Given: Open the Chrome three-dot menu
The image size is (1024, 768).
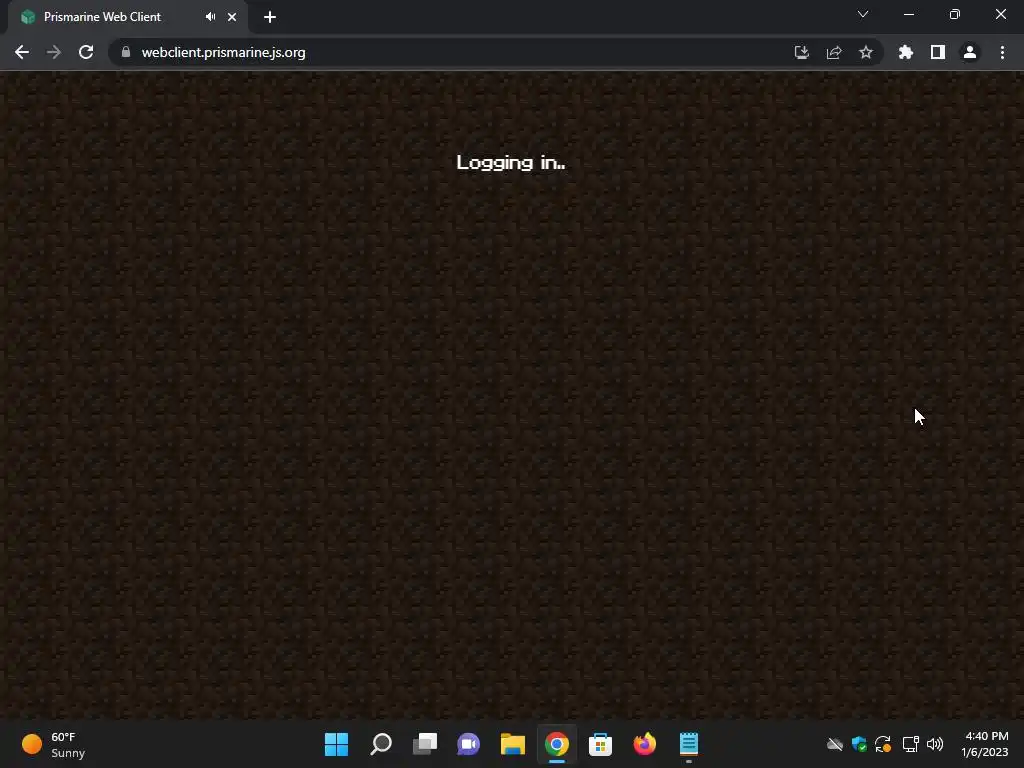Looking at the screenshot, I should coord(1002,52).
